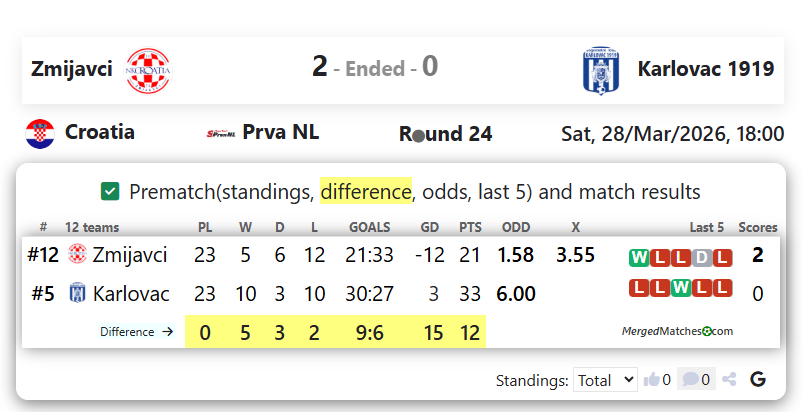Click small Zmijavci crest in standings row
Viewport: 803px width, 412px height.
[x=77, y=255]
